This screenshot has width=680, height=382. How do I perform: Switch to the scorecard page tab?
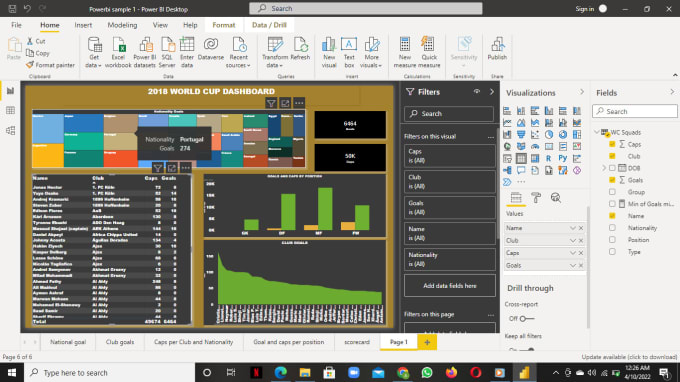(356, 342)
